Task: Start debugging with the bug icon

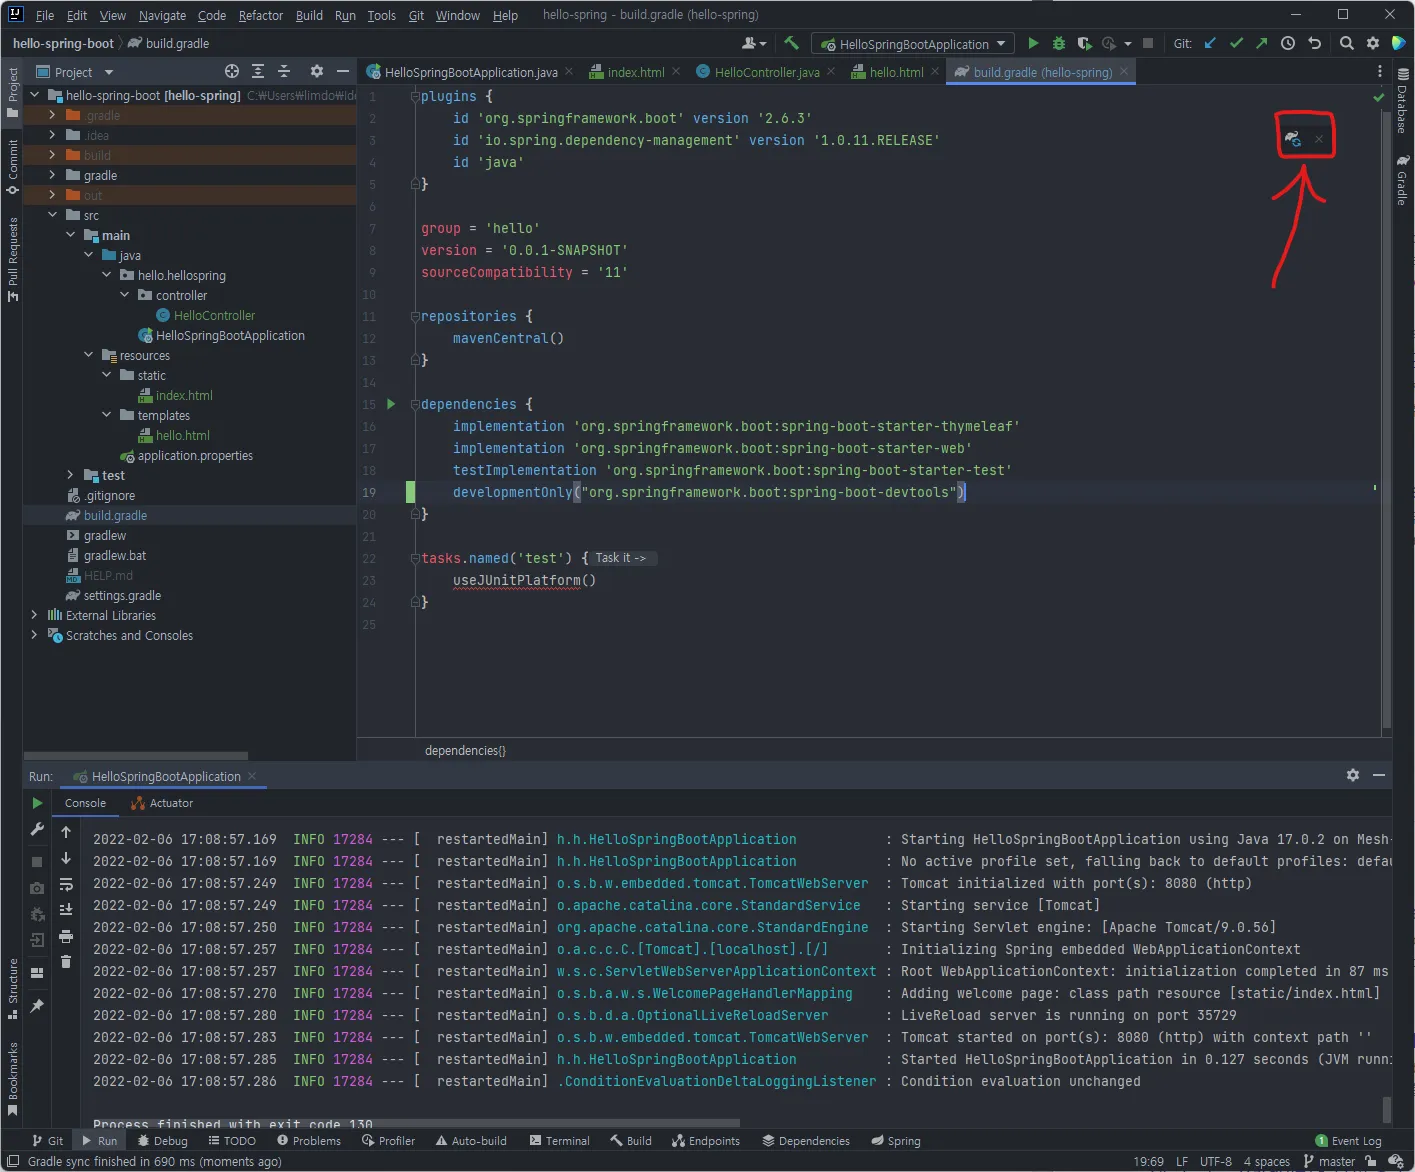Action: 1058,43
